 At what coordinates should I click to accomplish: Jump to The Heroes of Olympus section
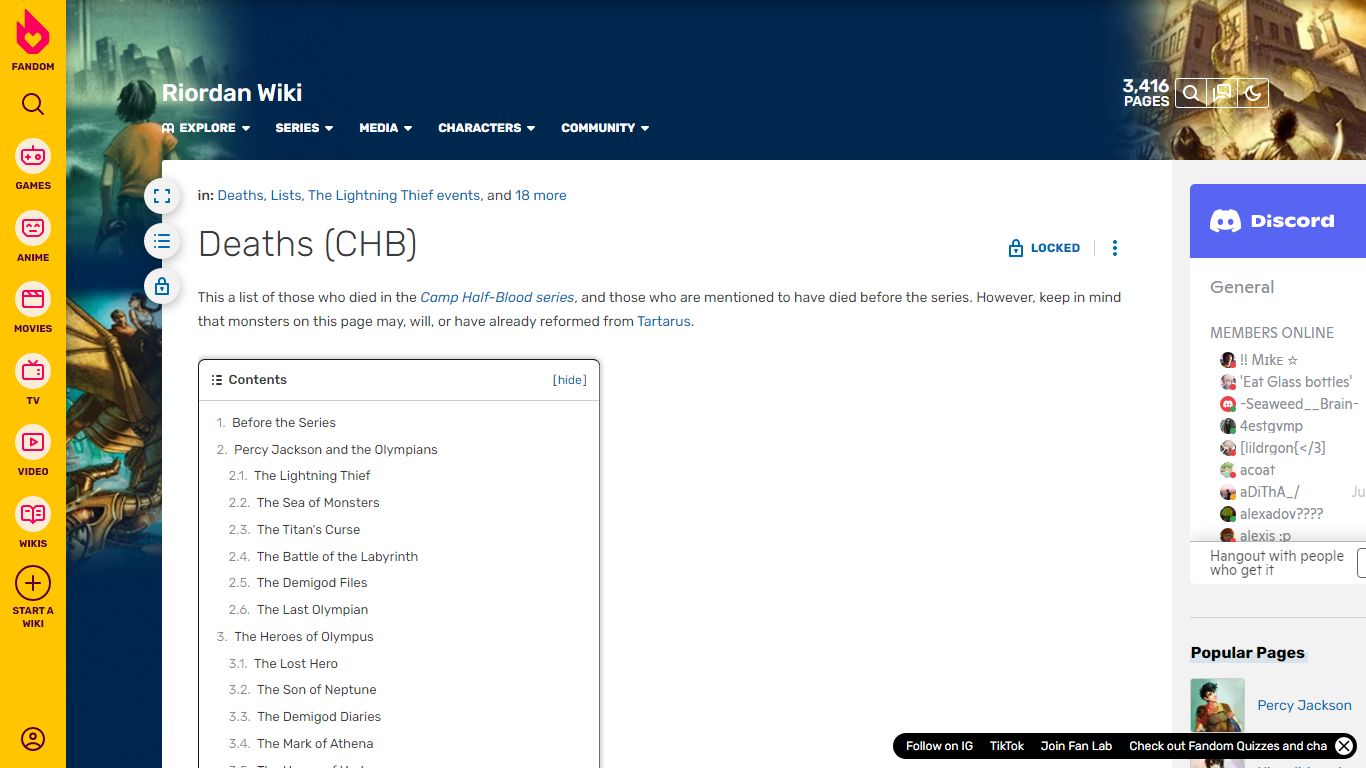pyautogui.click(x=304, y=636)
